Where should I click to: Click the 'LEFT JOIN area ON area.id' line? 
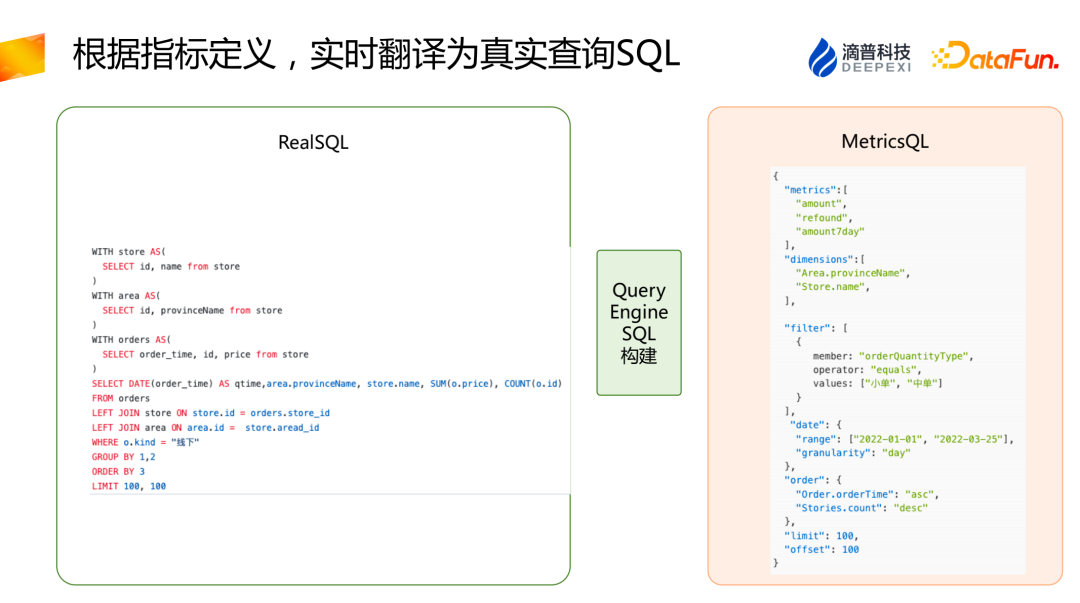[205, 427]
